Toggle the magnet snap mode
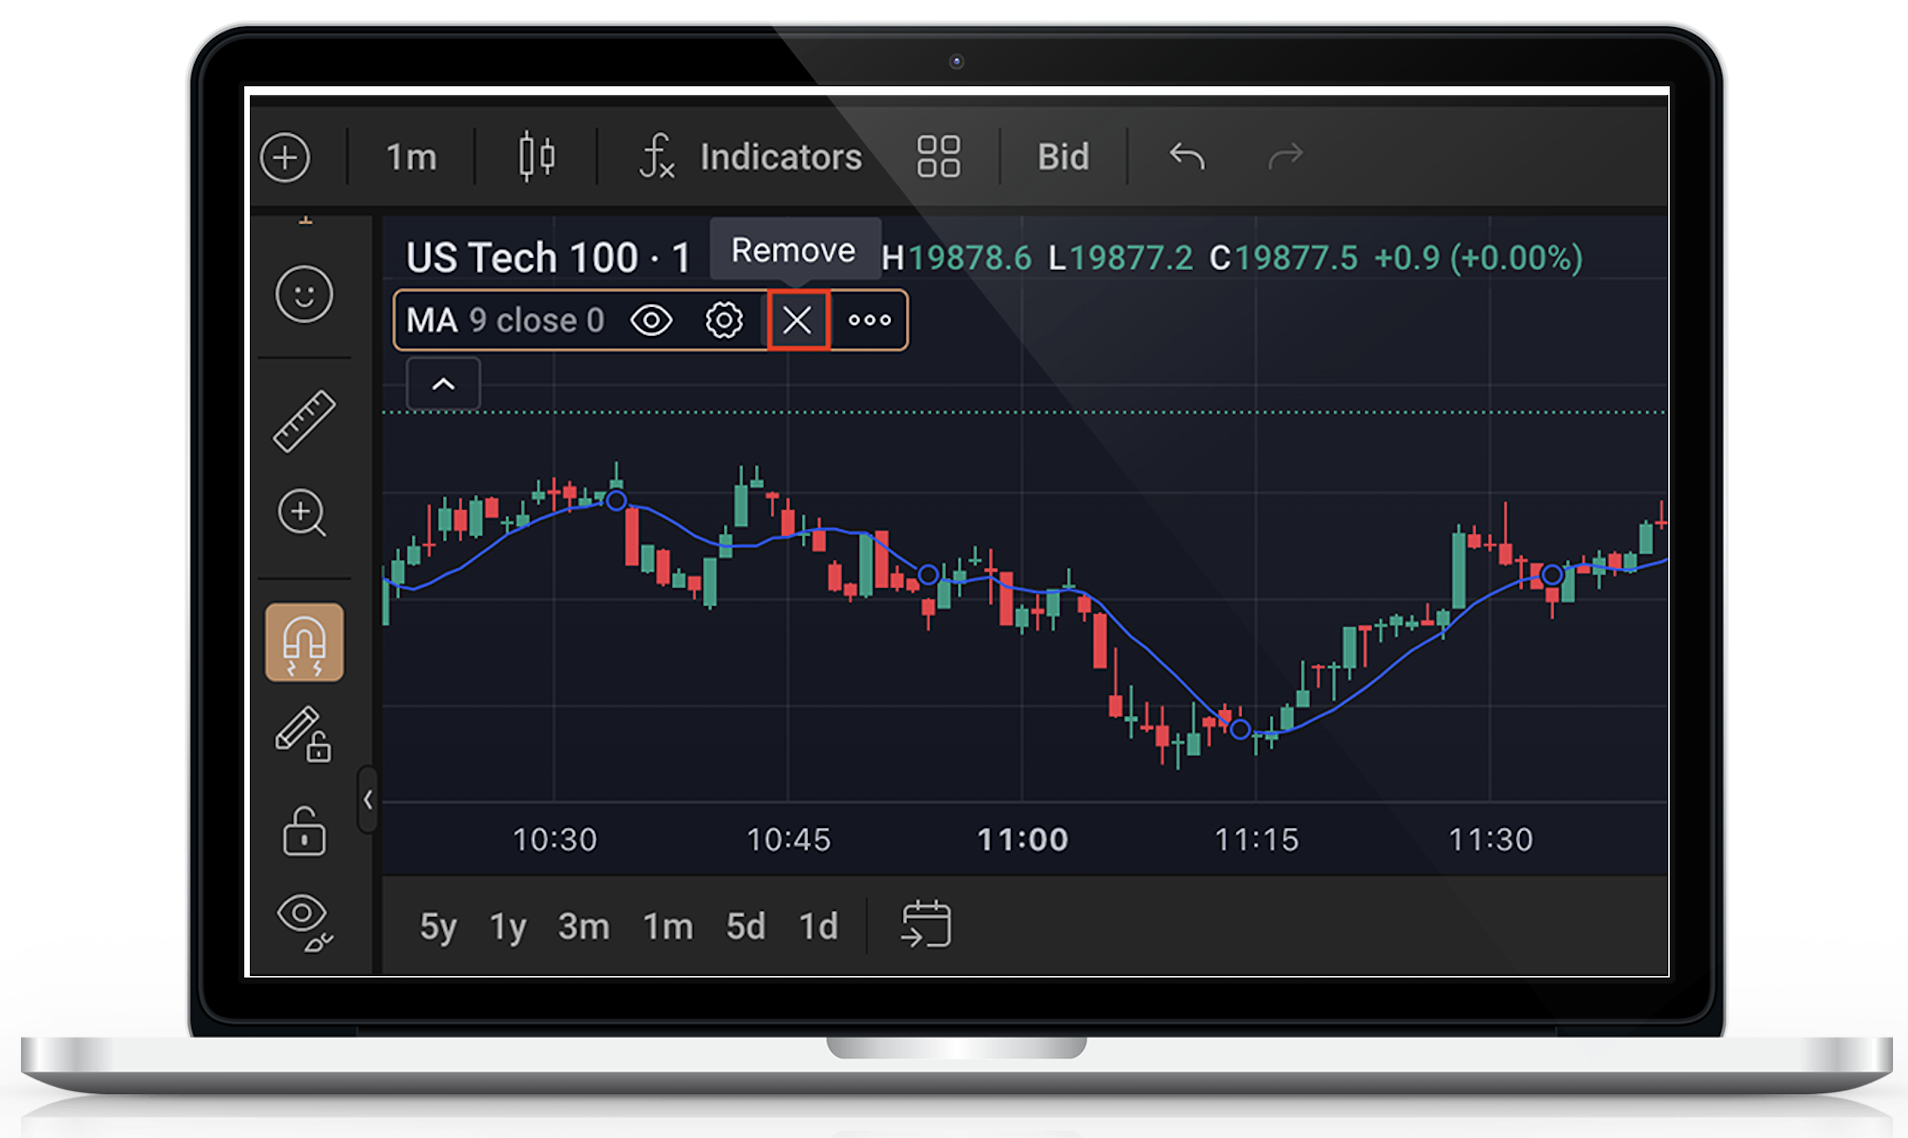 coord(304,643)
